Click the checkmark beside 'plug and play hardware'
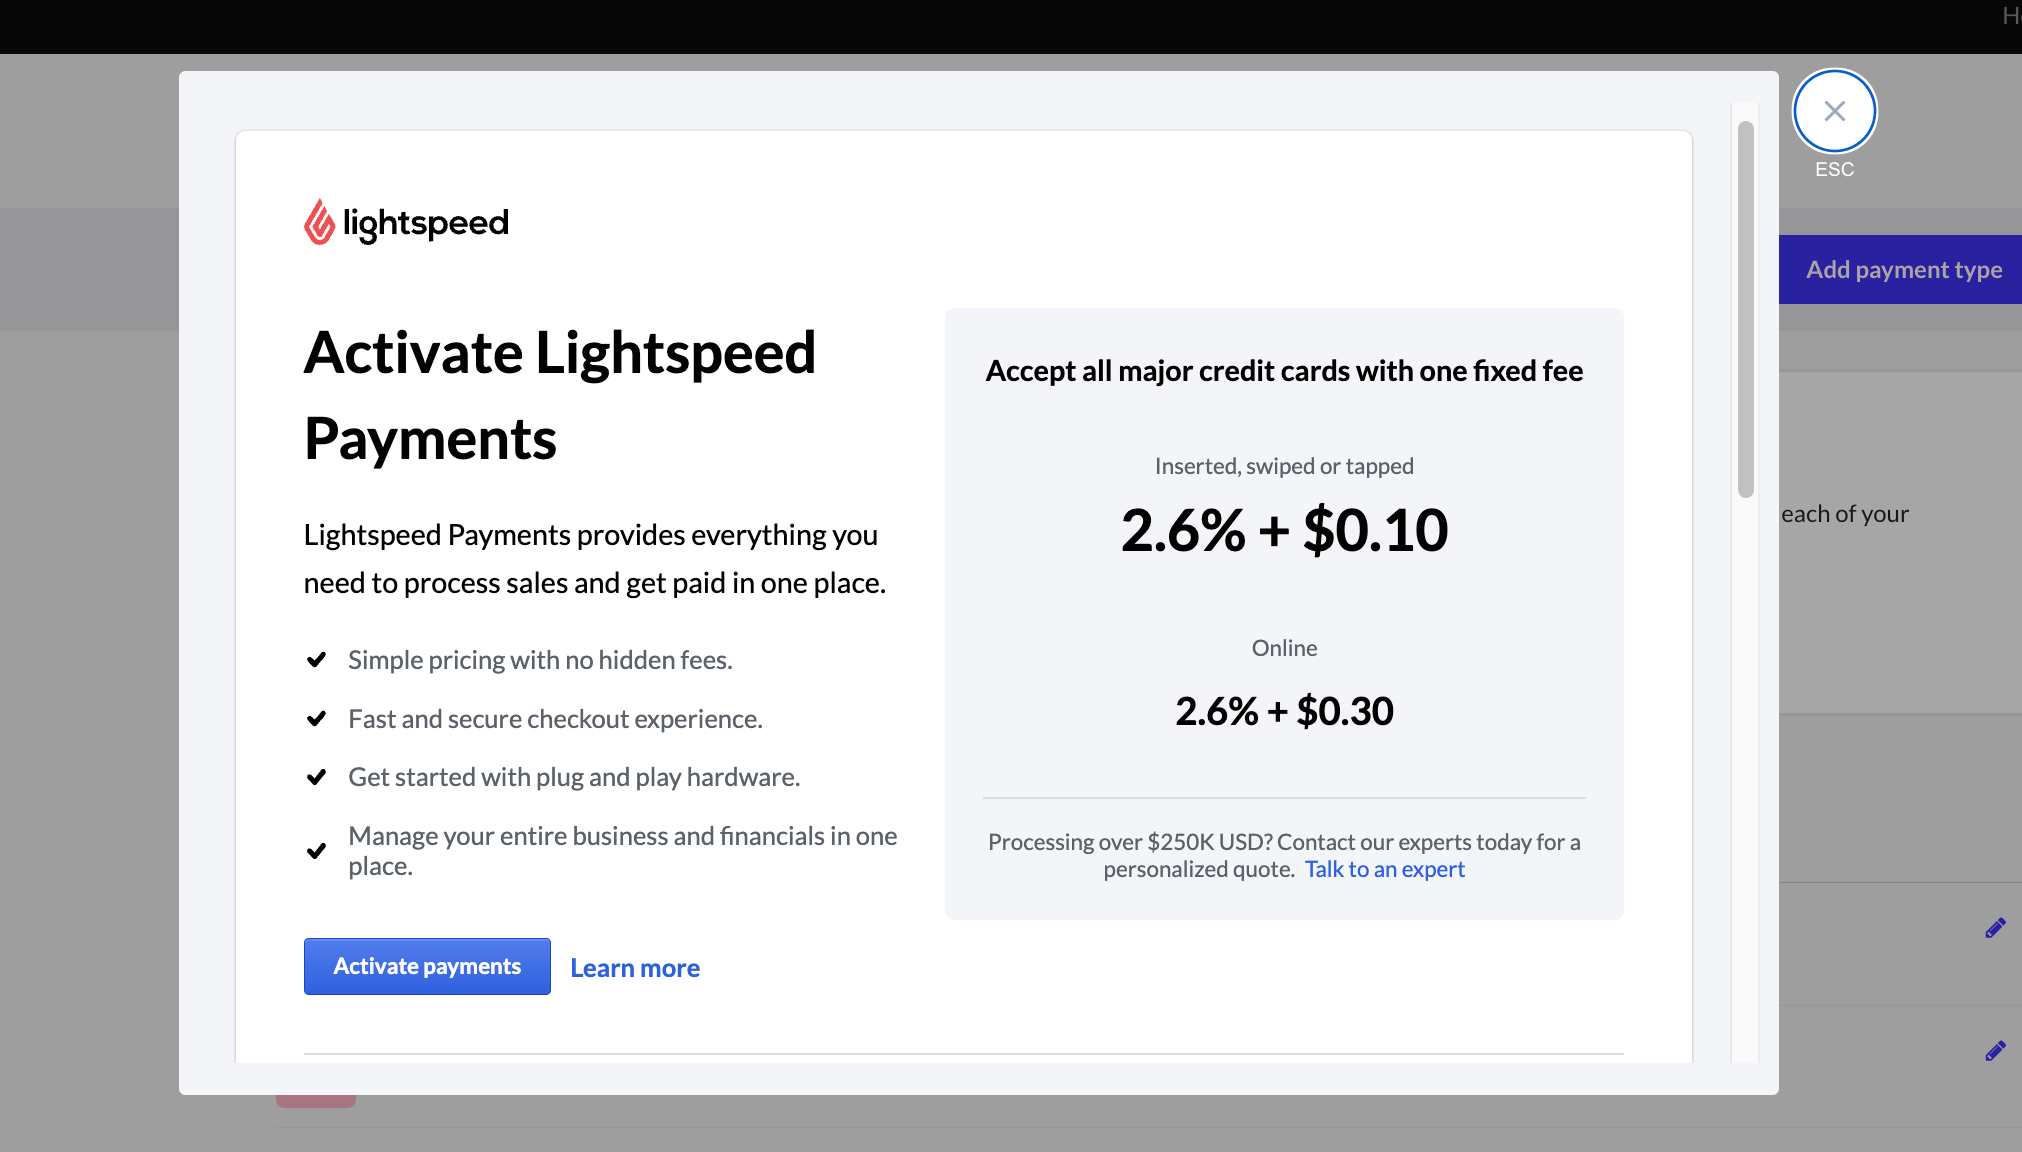The height and width of the screenshot is (1152, 2022). (317, 777)
